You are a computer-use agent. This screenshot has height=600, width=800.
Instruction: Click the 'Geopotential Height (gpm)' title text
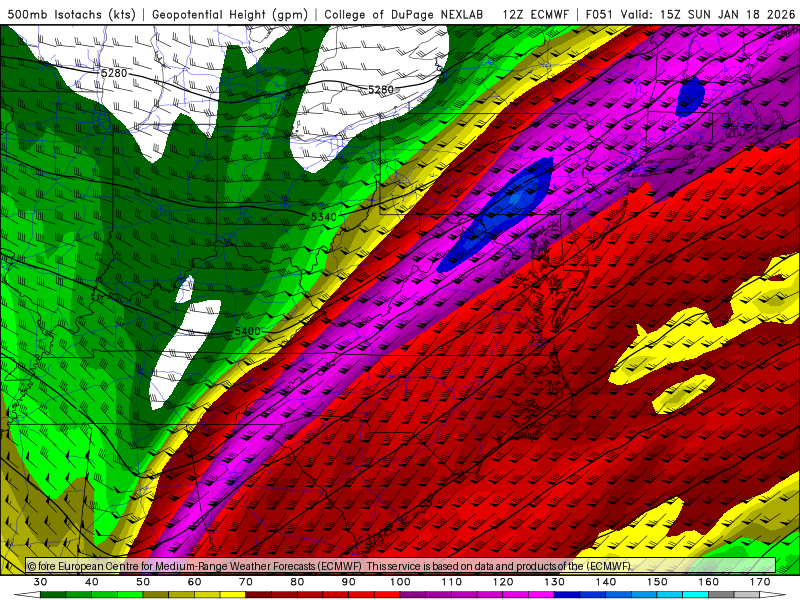click(230, 14)
